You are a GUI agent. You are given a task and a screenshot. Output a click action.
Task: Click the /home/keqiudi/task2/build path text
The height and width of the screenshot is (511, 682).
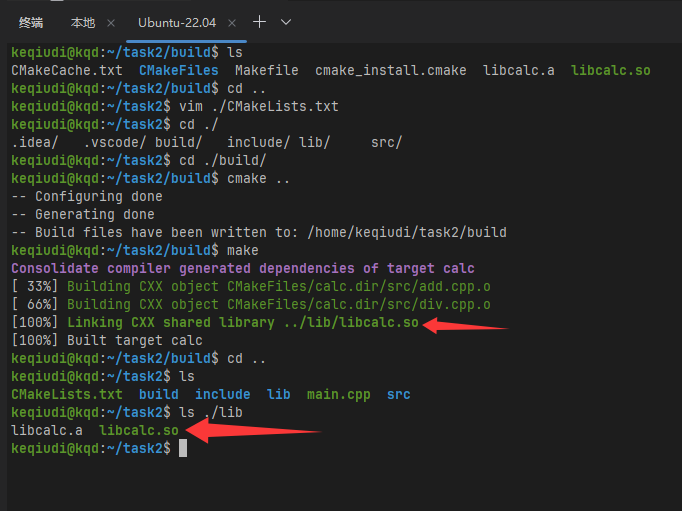pos(406,233)
